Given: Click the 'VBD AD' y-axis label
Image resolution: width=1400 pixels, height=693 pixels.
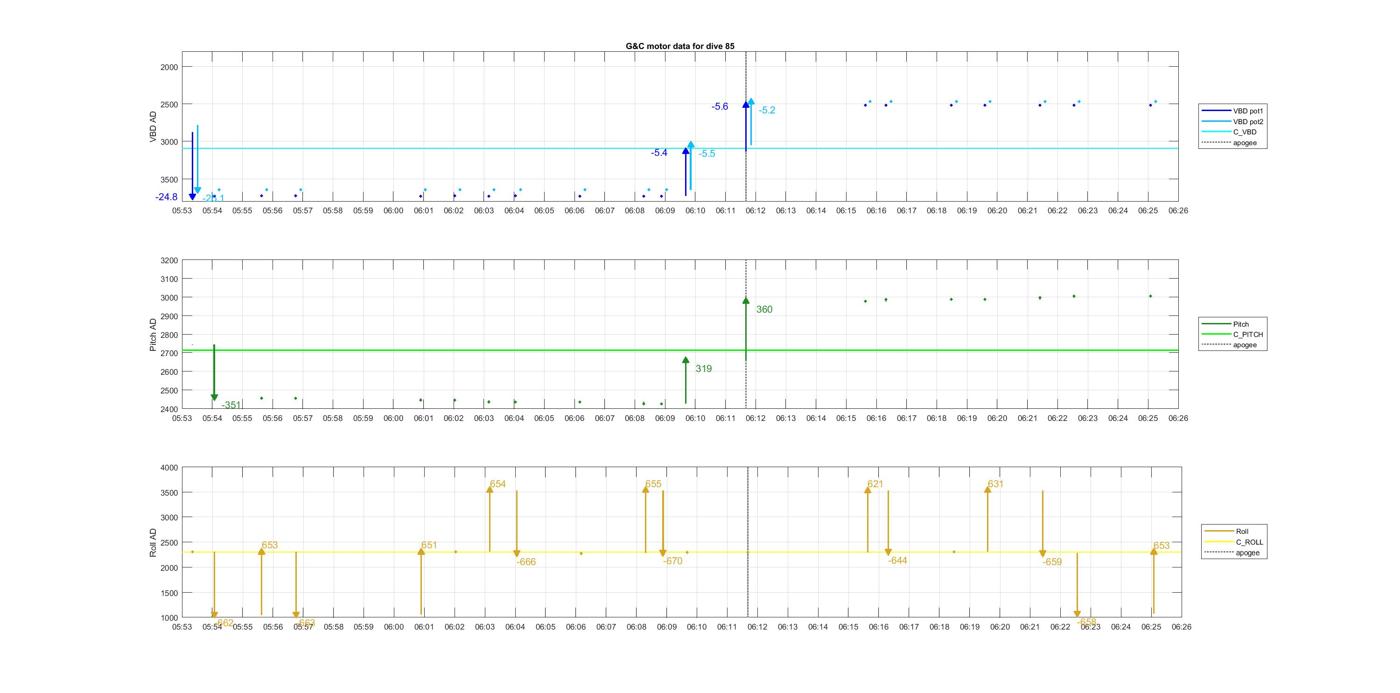Looking at the screenshot, I should click(153, 127).
